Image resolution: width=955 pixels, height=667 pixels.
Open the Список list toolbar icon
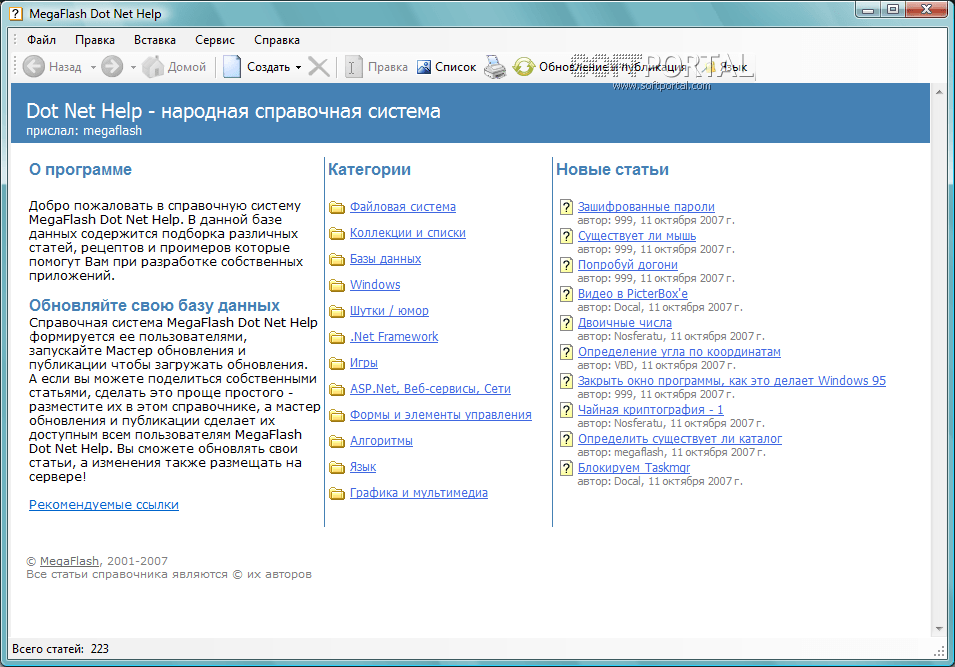(424, 66)
